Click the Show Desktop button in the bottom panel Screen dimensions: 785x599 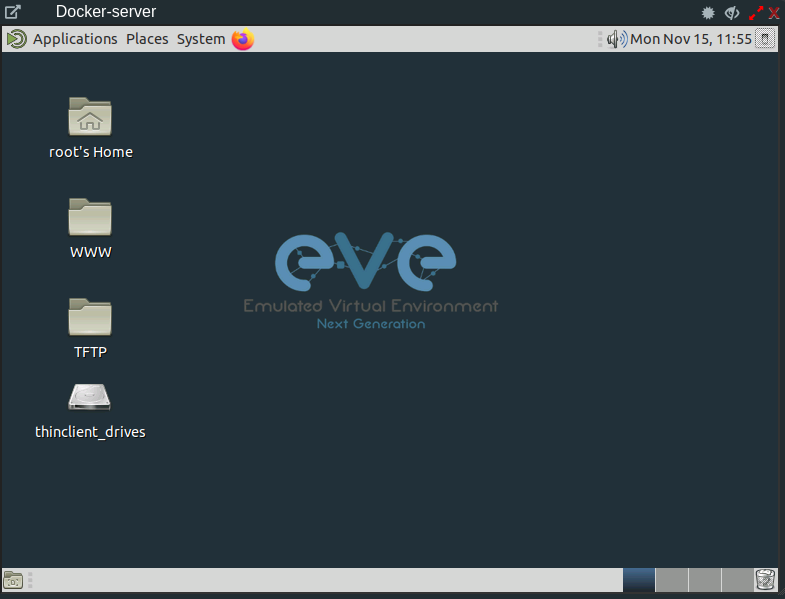point(14,580)
